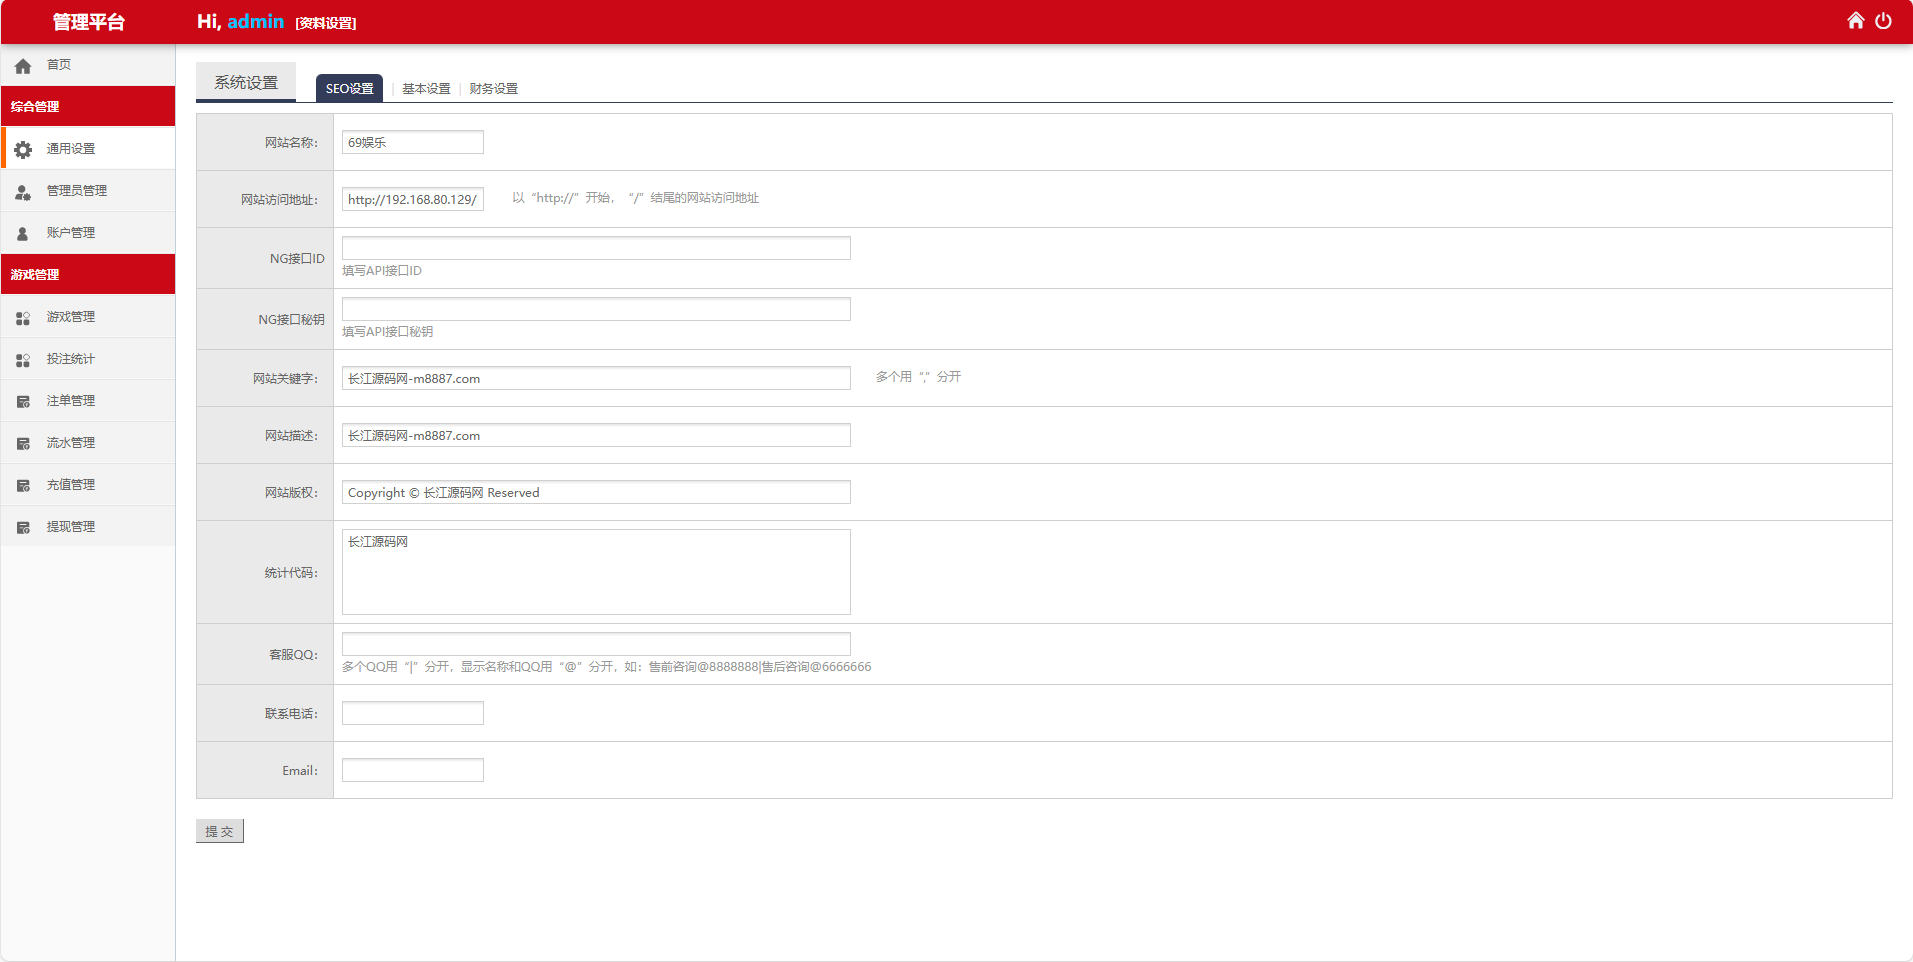Click the gear icon beside 通用设置

tap(23, 150)
